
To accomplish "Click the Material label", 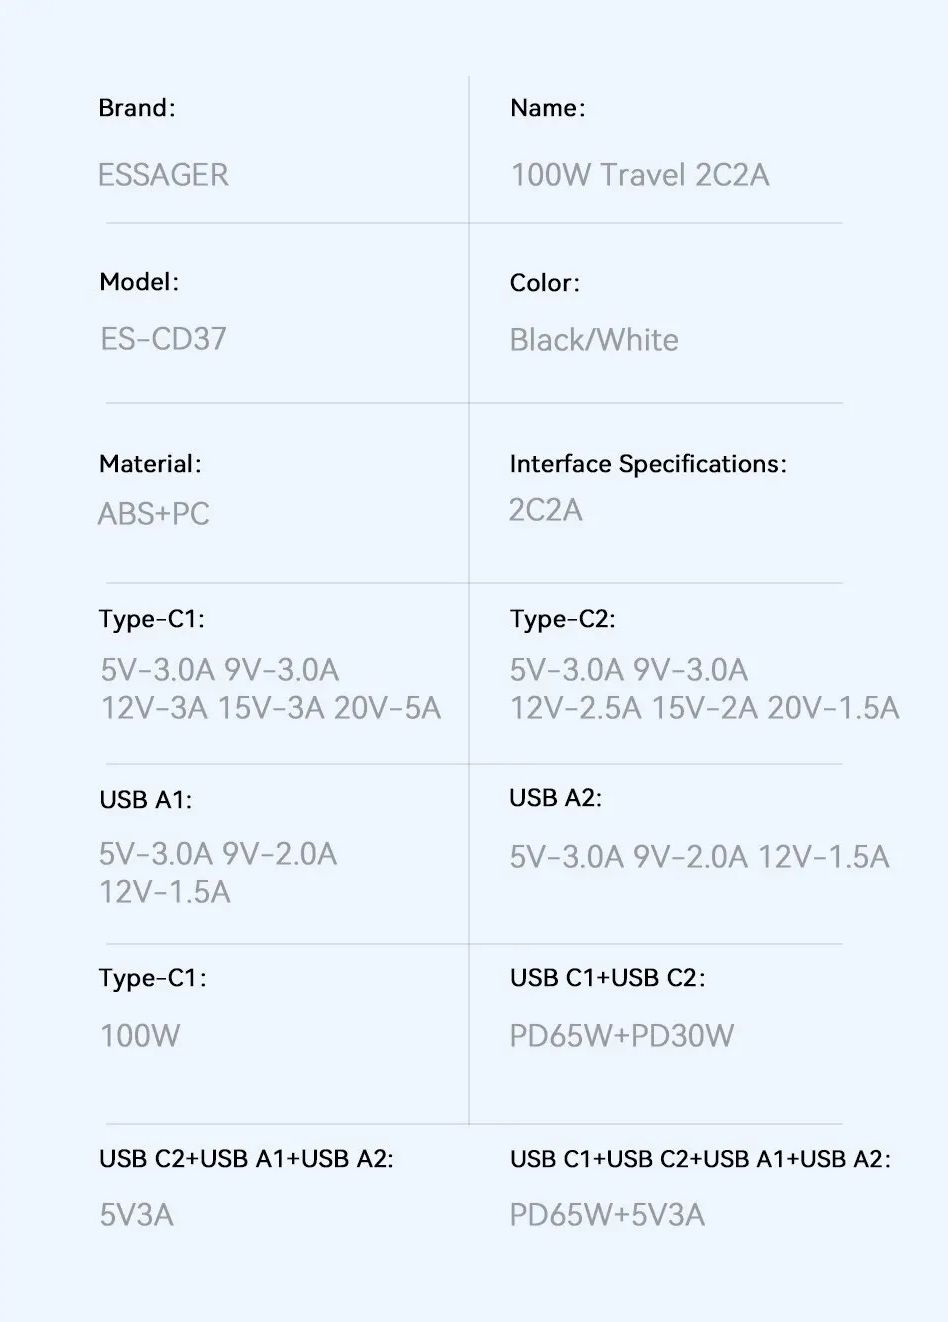I will tap(150, 464).
